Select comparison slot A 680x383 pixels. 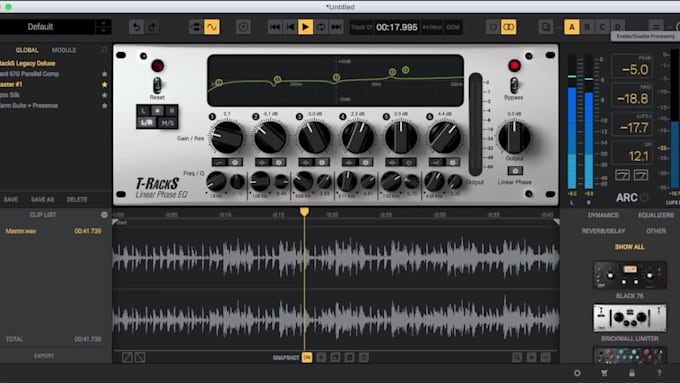click(572, 27)
